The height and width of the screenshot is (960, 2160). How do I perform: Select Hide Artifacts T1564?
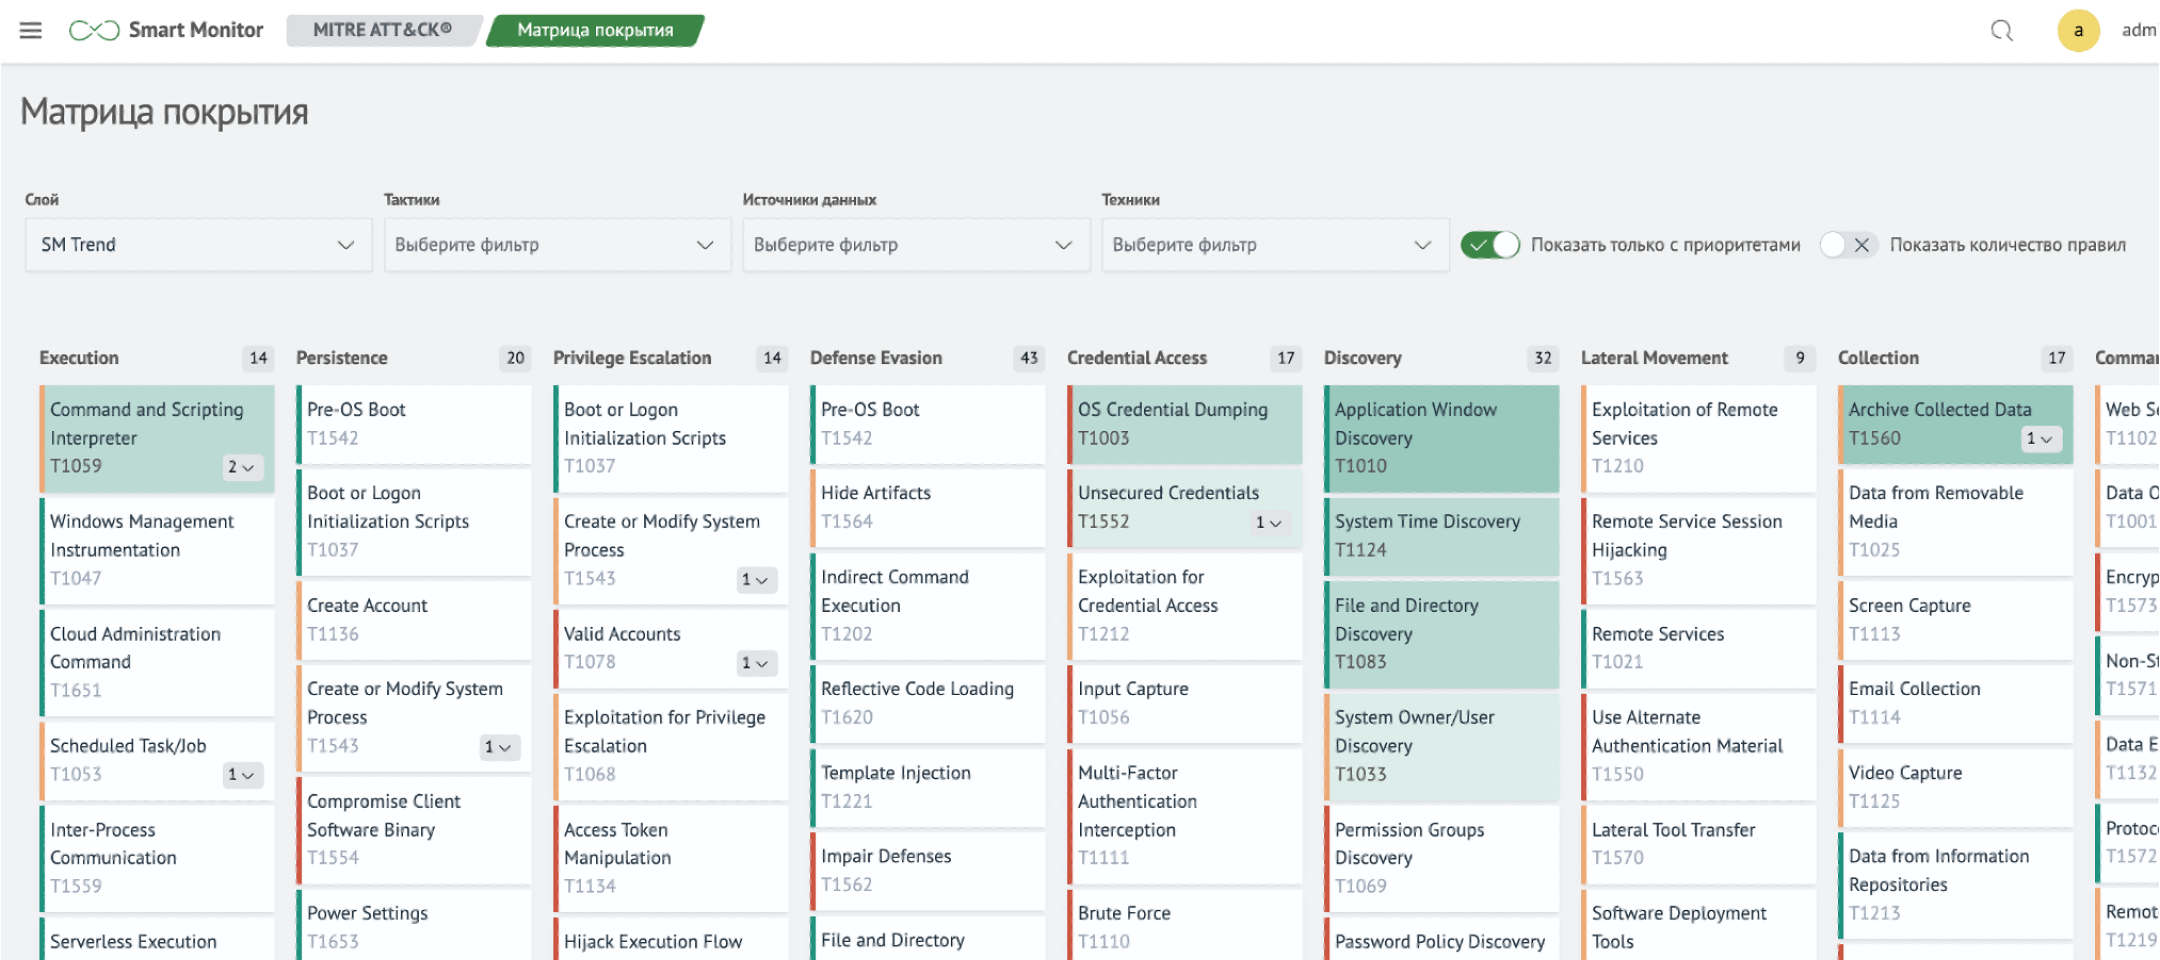[928, 508]
